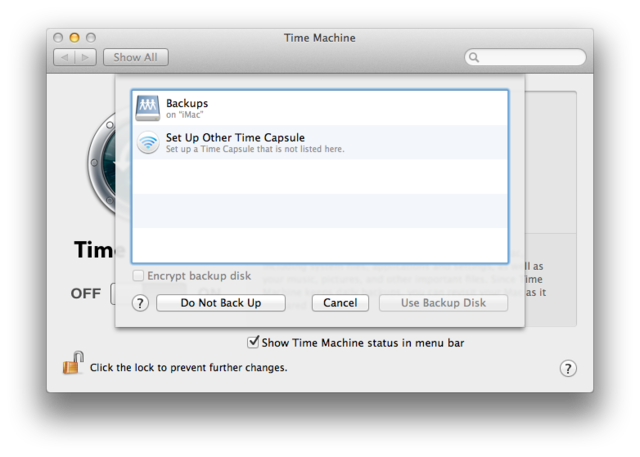Click the open padlock icon
This screenshot has width=640, height=457.
[x=73, y=362]
